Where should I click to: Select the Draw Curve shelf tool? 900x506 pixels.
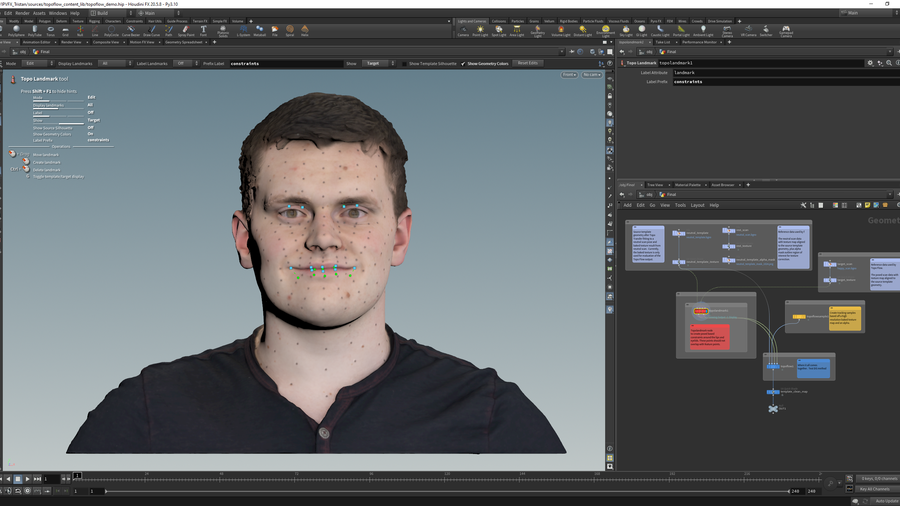(x=152, y=31)
